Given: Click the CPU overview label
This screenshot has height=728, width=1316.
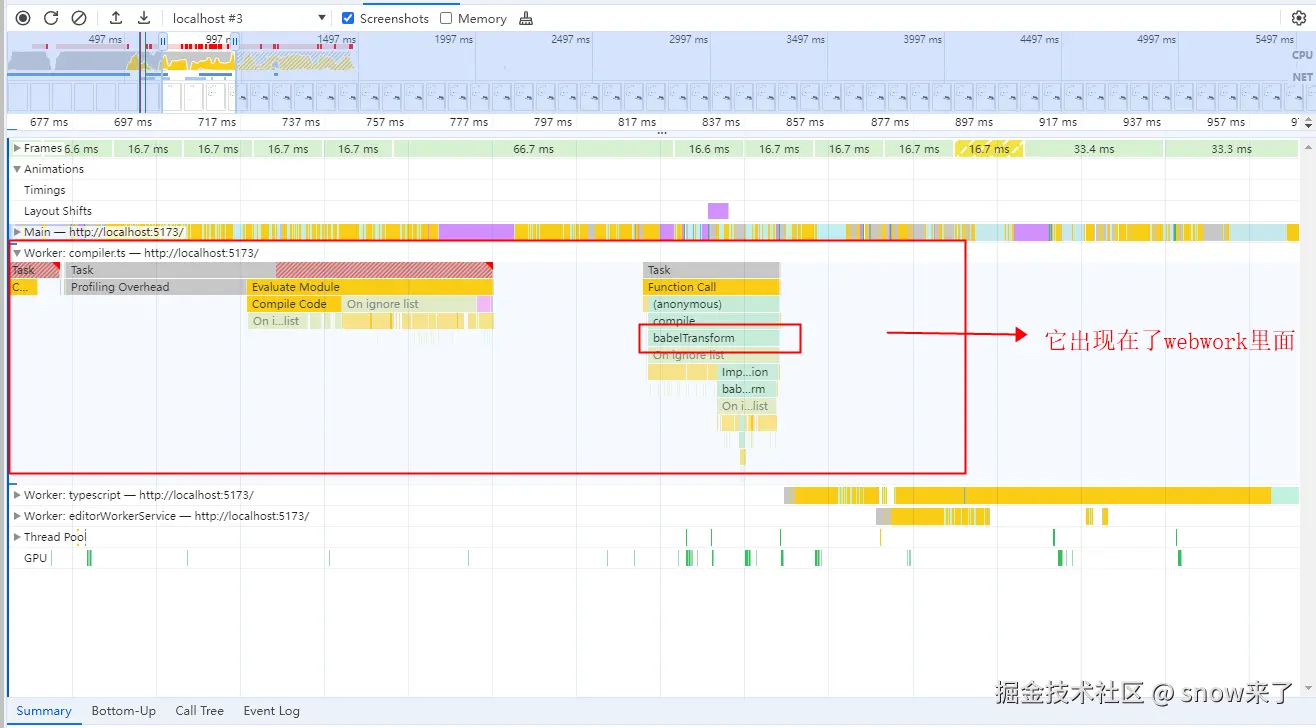Looking at the screenshot, I should point(1302,55).
